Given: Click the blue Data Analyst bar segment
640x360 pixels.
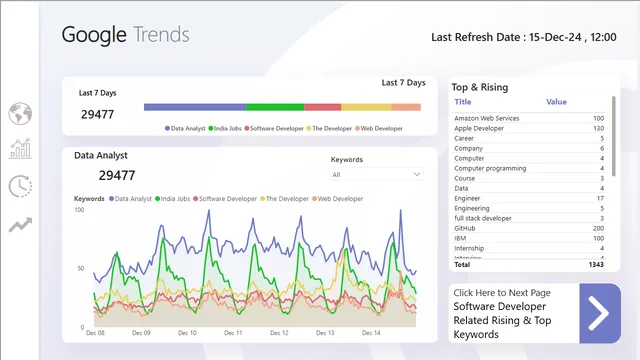Looking at the screenshot, I should 195,107.
